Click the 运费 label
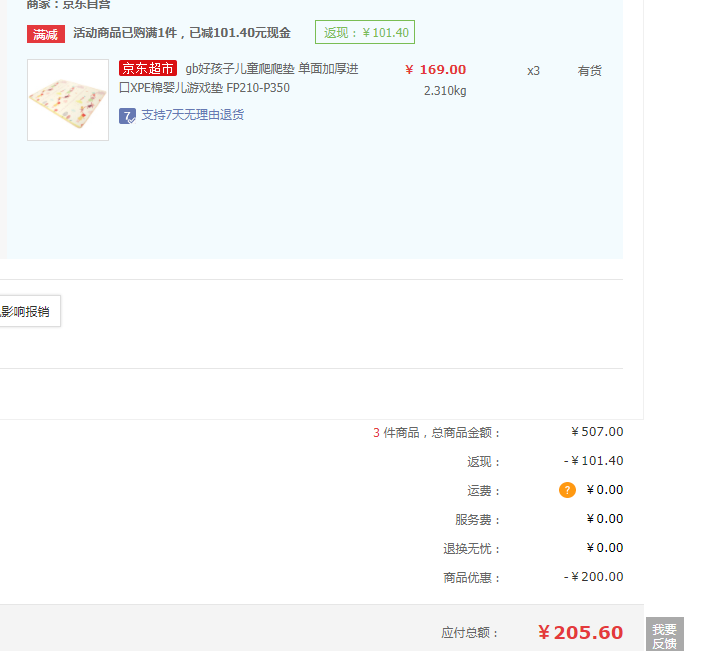The width and height of the screenshot is (704, 651). 484,491
